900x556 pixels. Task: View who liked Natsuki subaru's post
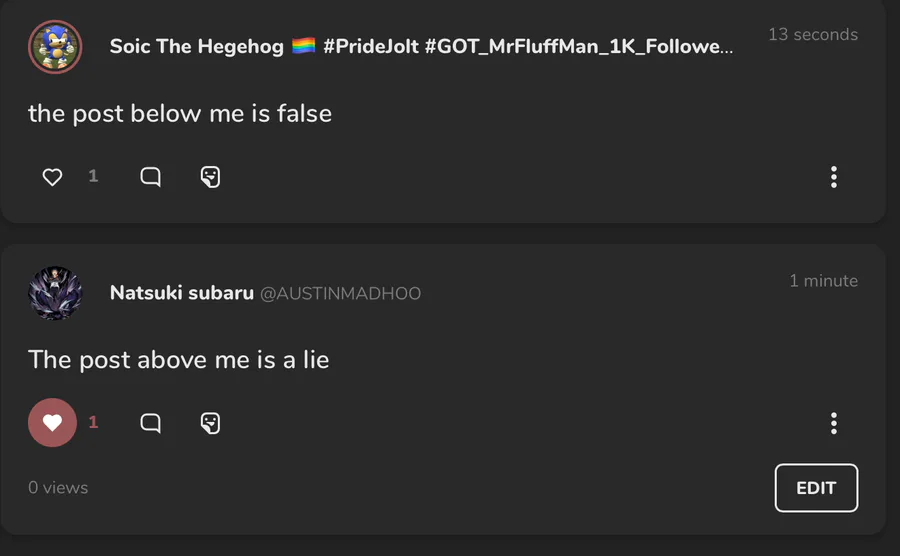[93, 423]
